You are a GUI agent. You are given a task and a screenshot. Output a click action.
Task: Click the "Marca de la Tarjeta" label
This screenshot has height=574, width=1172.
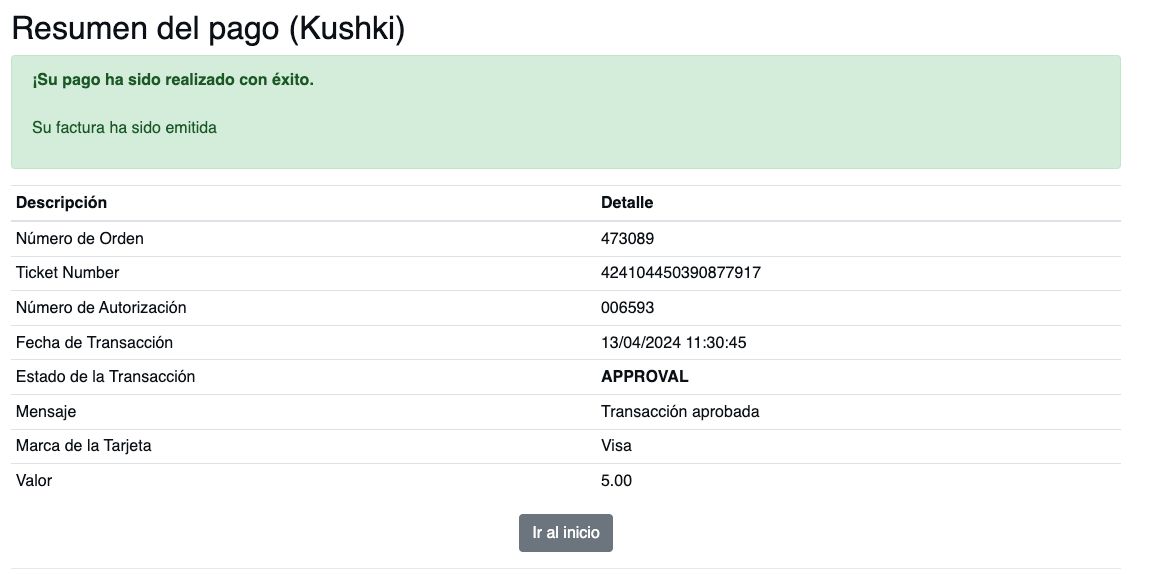83,446
